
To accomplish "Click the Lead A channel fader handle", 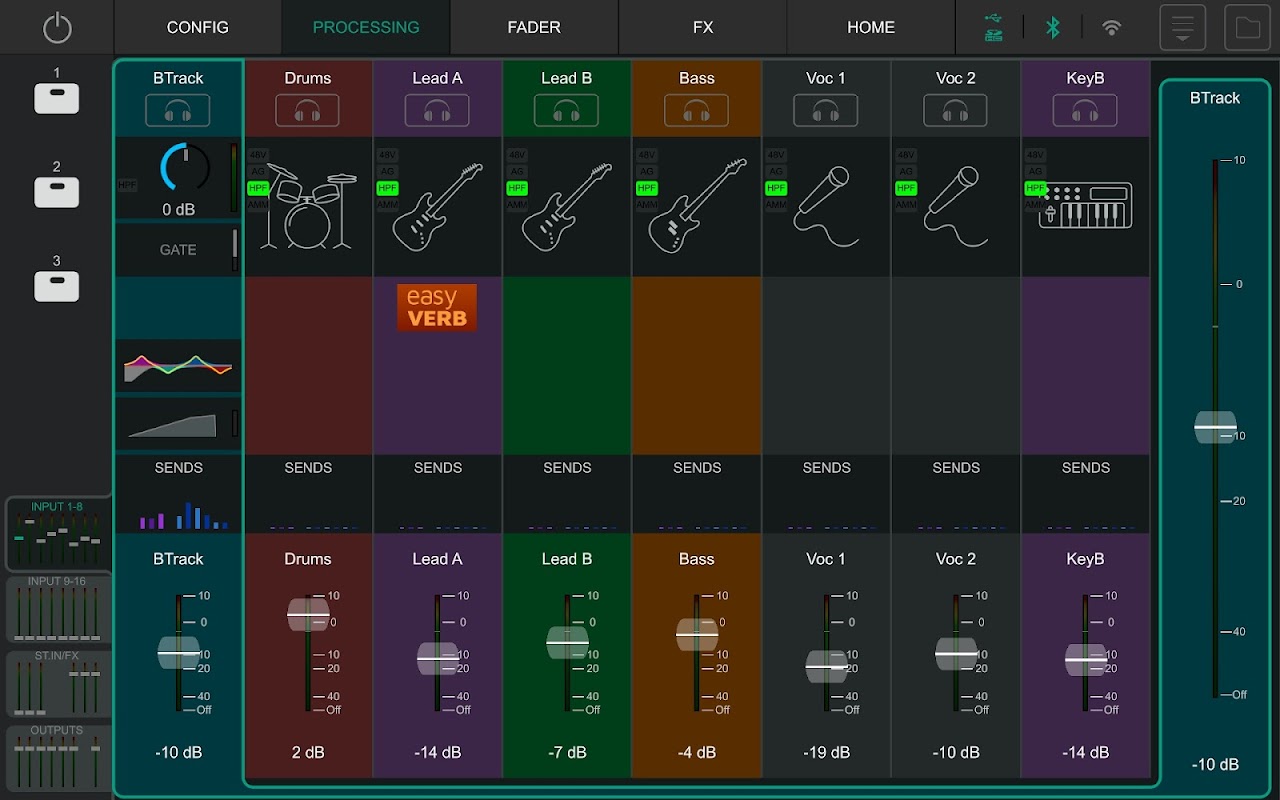I will [x=438, y=658].
